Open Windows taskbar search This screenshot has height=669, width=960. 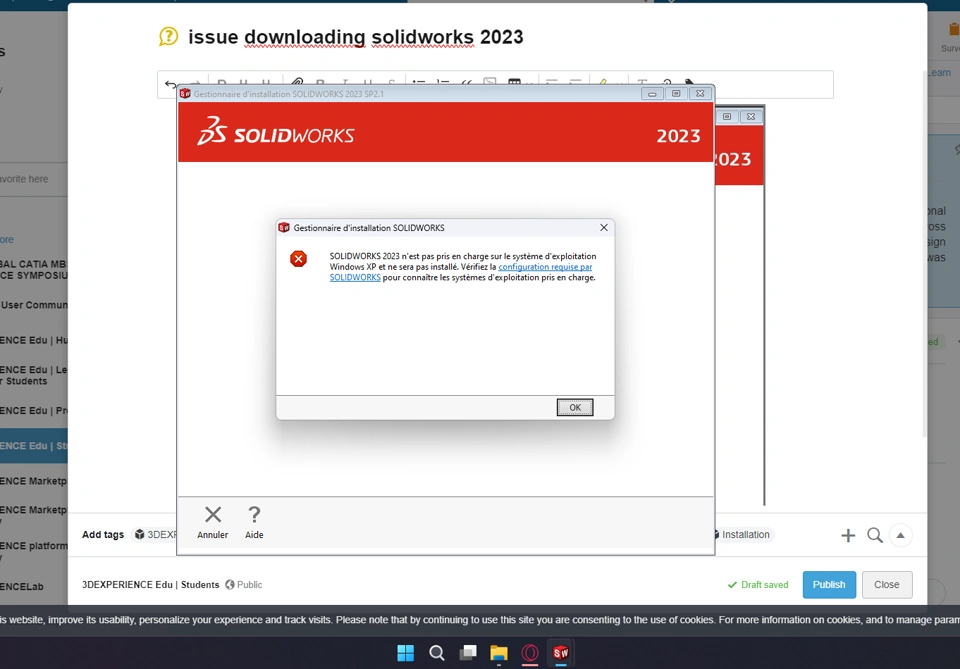[x=437, y=653]
